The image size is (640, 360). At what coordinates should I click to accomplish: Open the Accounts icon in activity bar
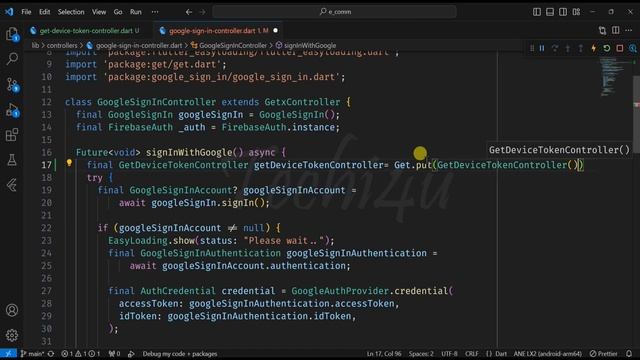12,310
